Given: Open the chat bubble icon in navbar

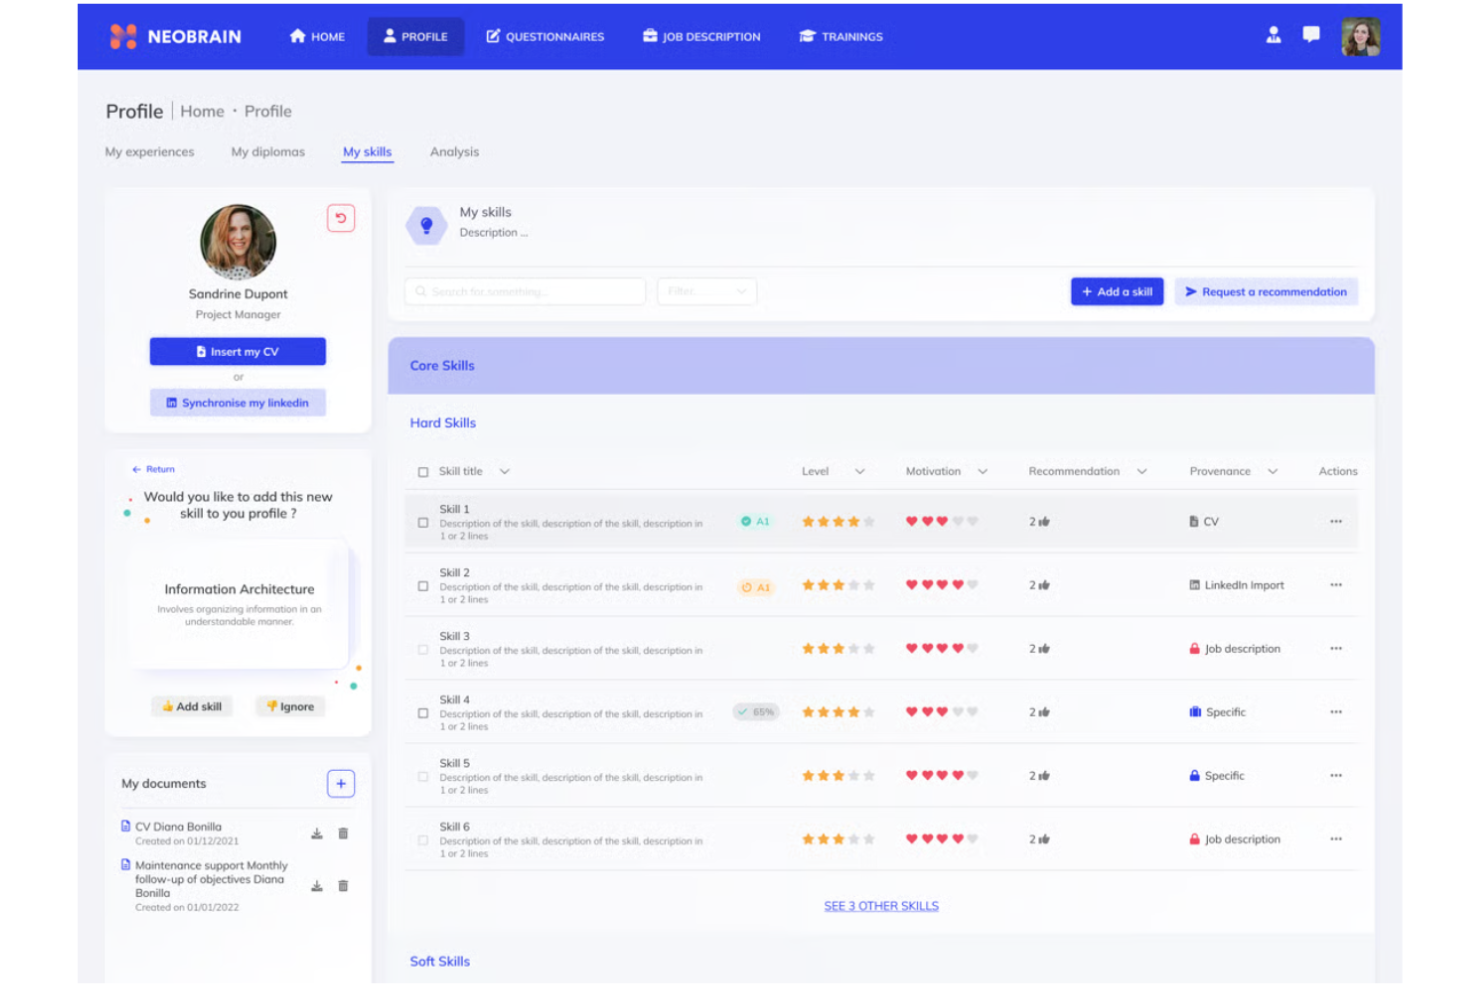Looking at the screenshot, I should pyautogui.click(x=1311, y=36).
